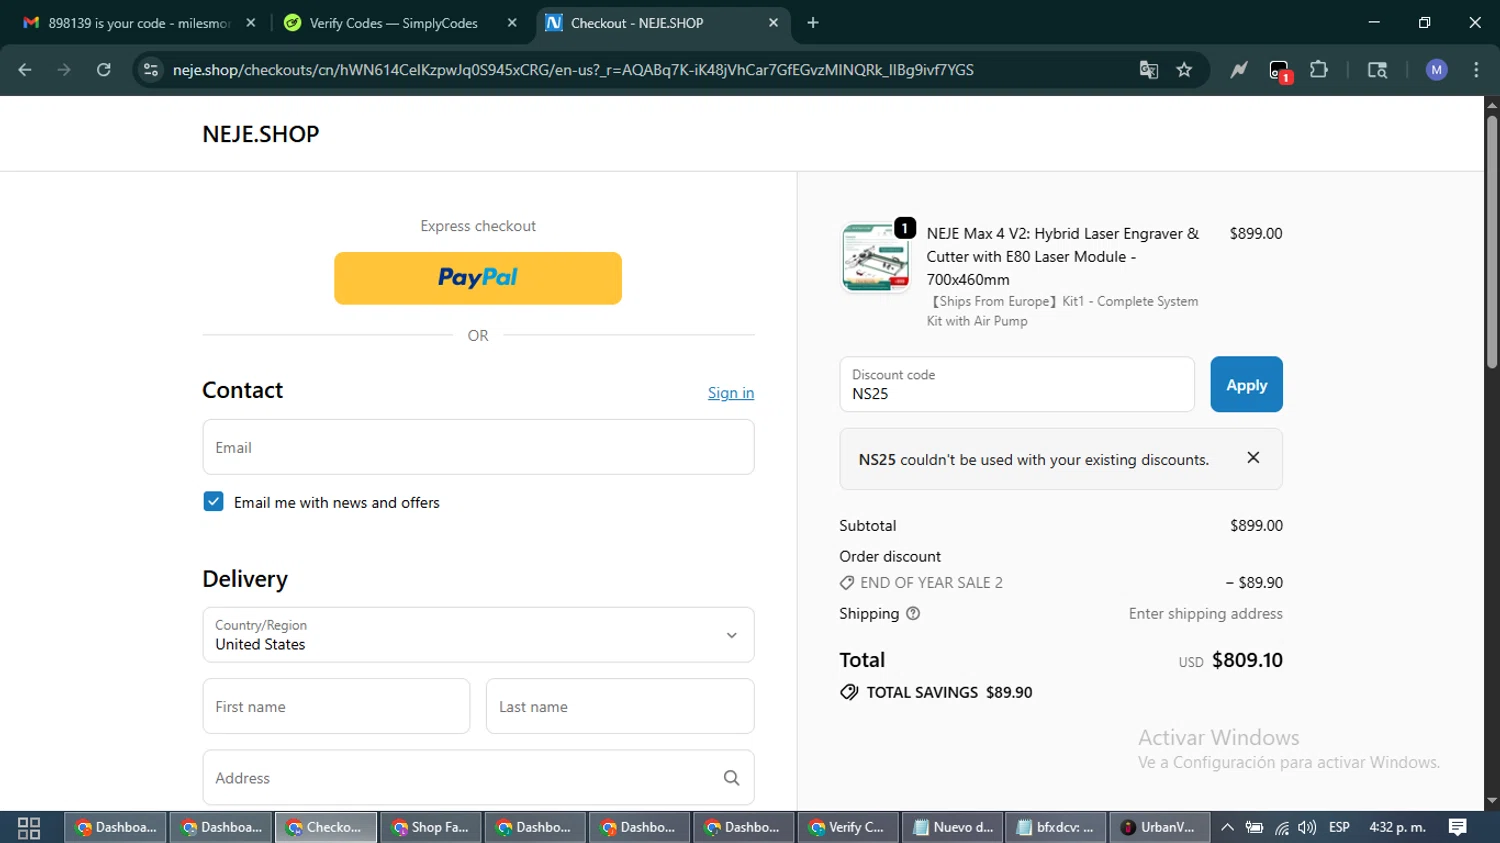The image size is (1500, 843).
Task: Open bfxdcv taskbar notepad window
Action: (x=1056, y=828)
